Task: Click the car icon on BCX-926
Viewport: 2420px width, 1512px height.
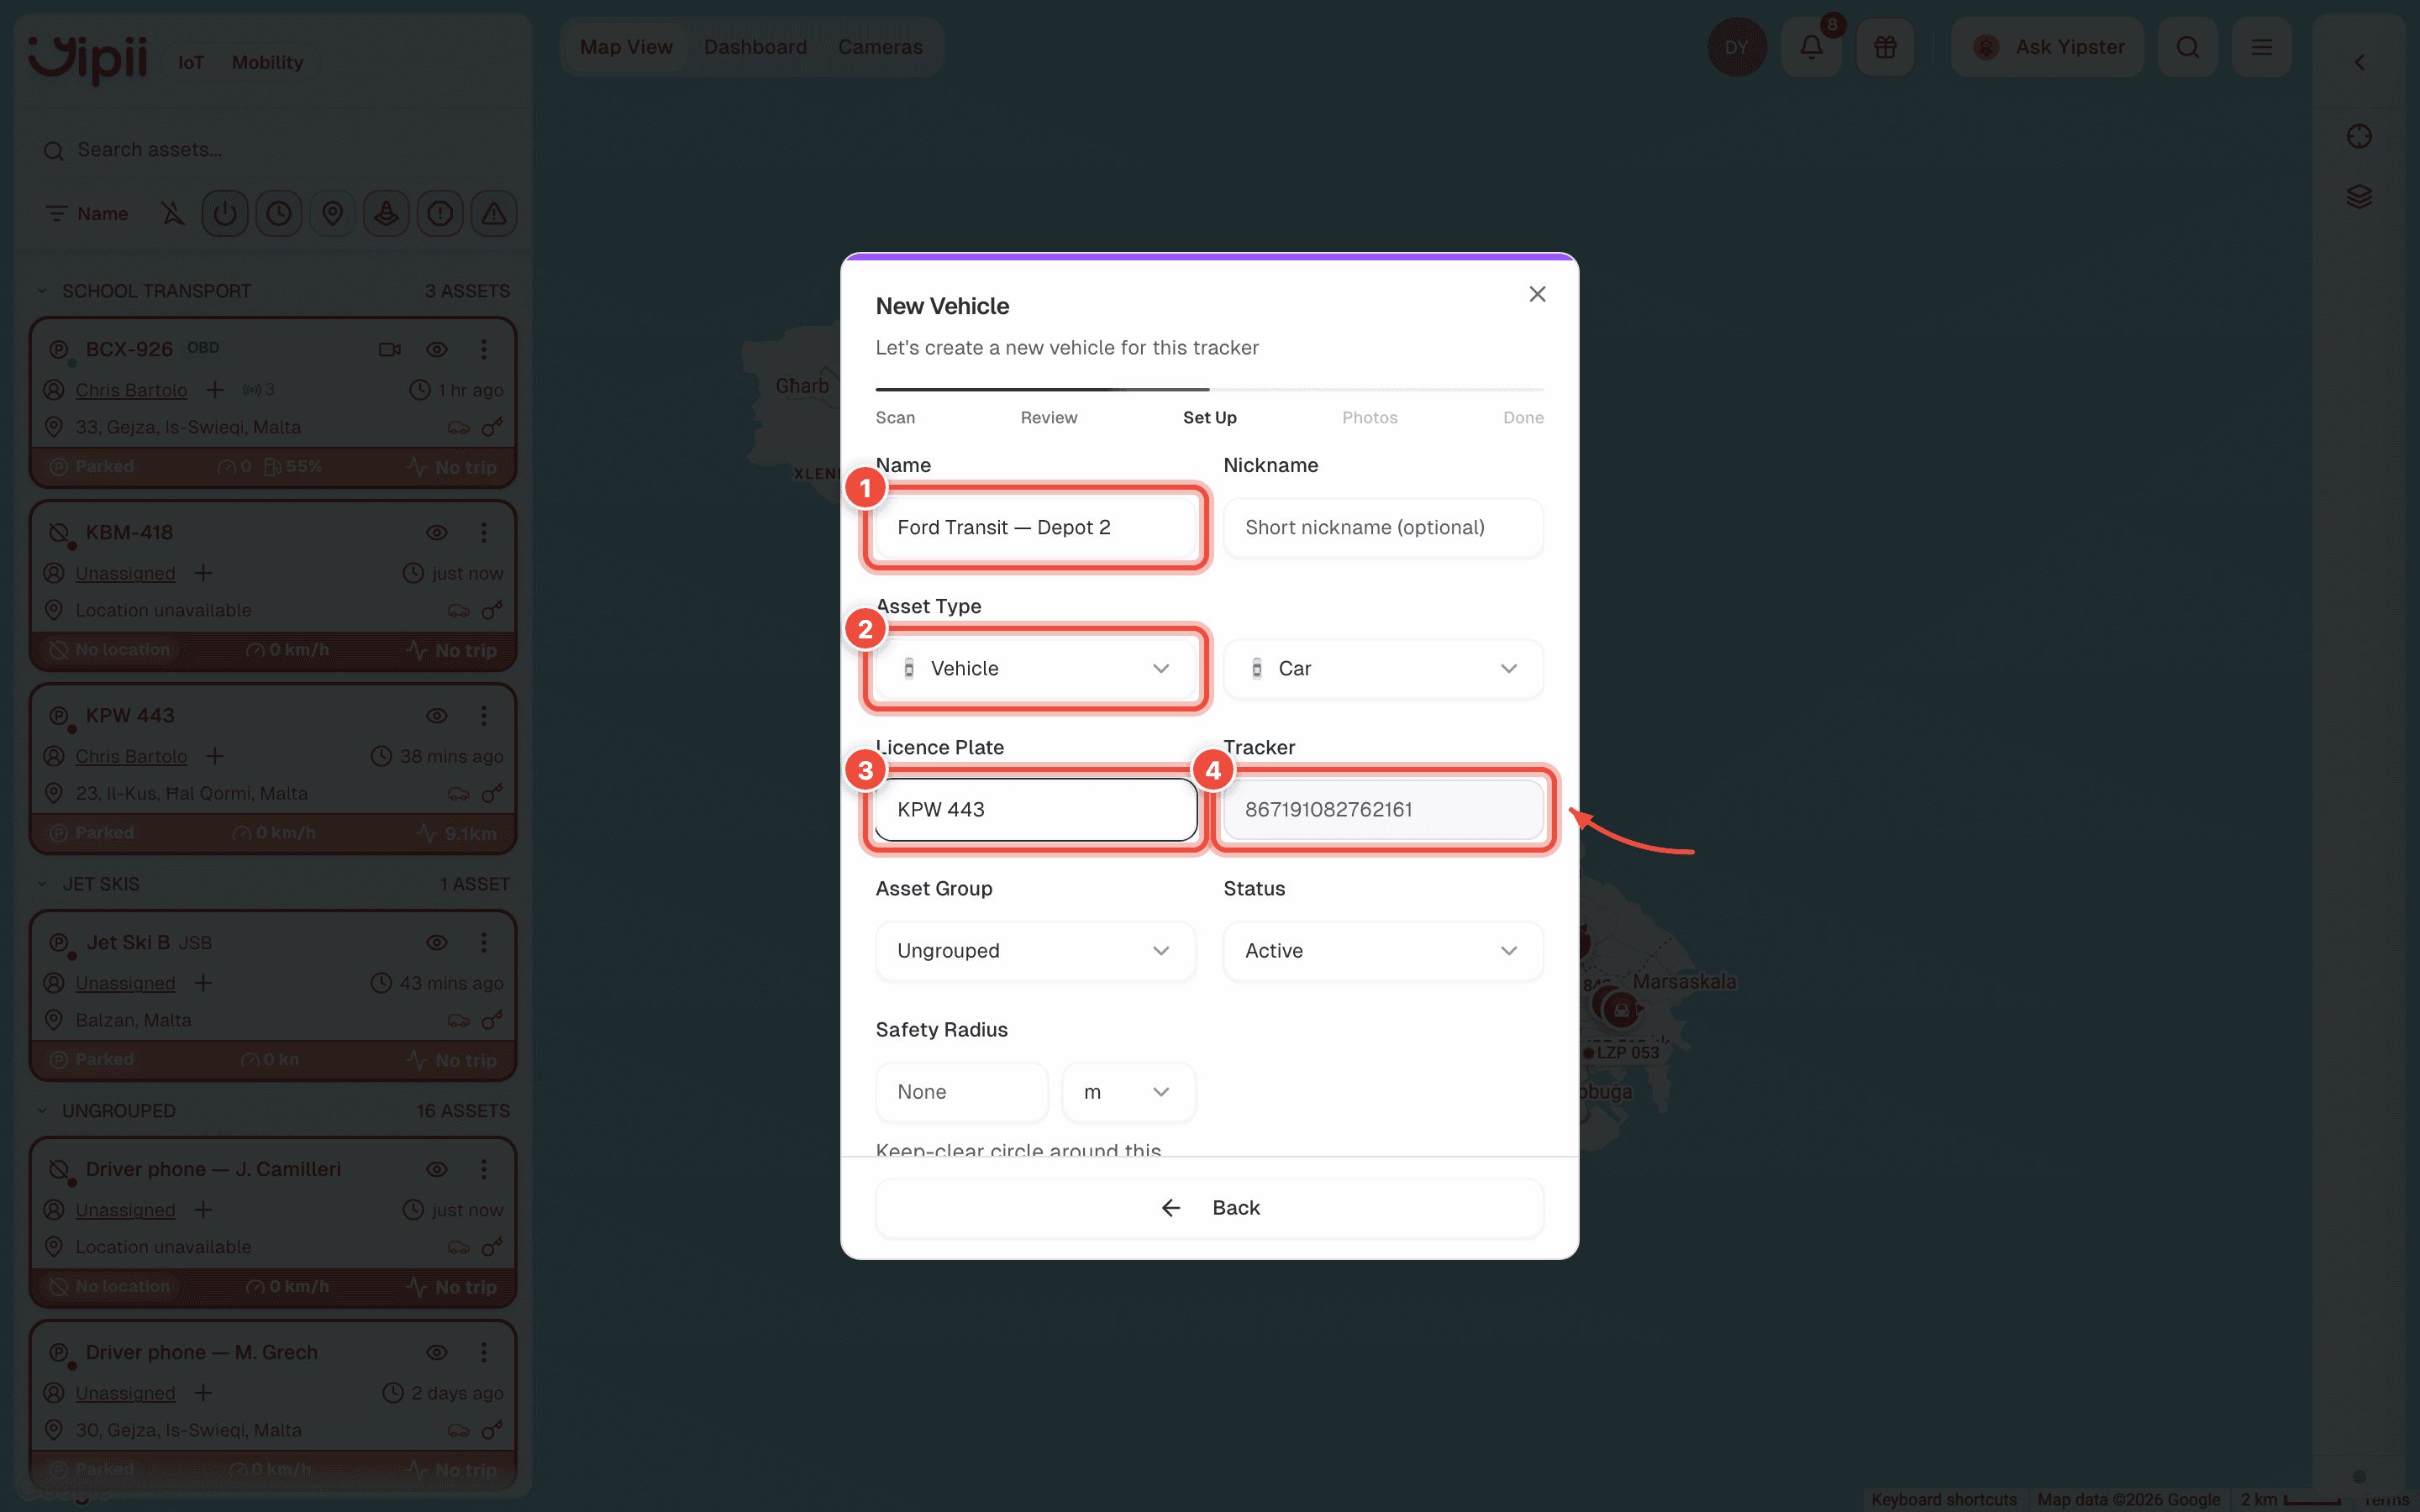Action: coord(458,427)
